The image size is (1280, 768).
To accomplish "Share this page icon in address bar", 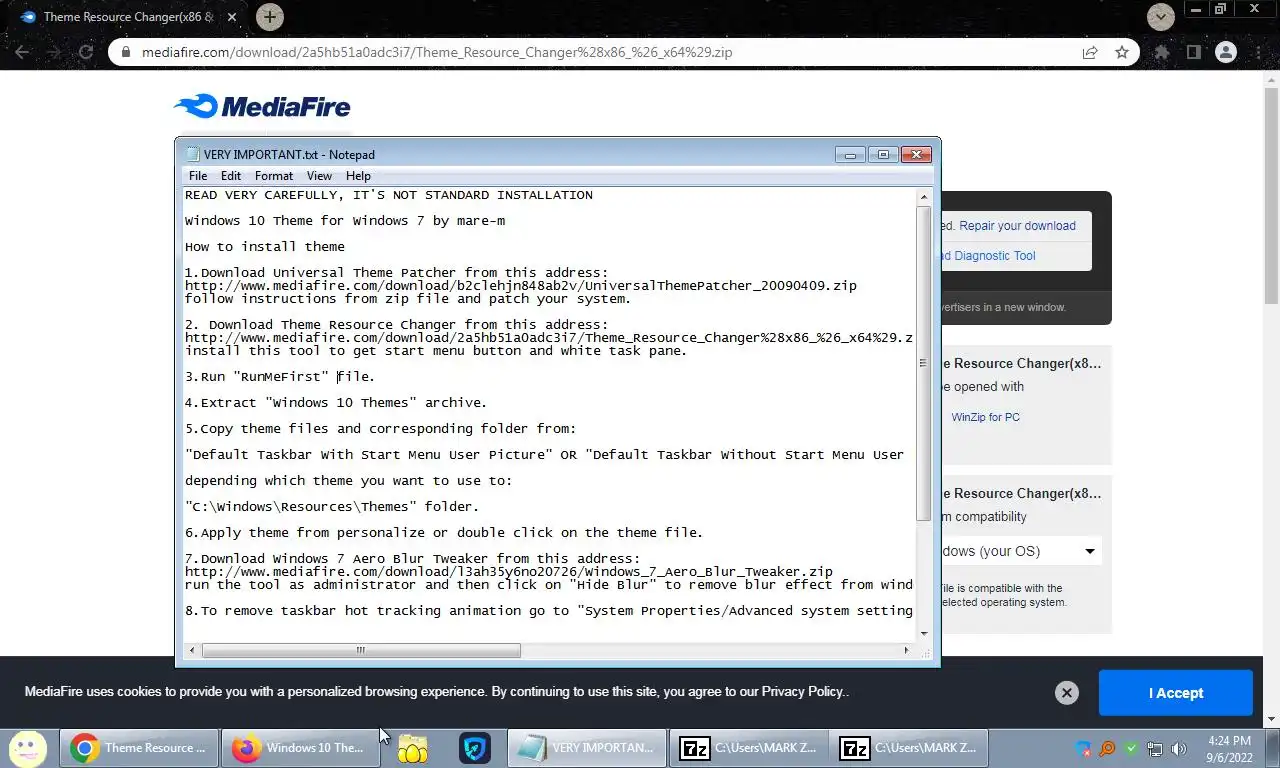I will (1090, 52).
